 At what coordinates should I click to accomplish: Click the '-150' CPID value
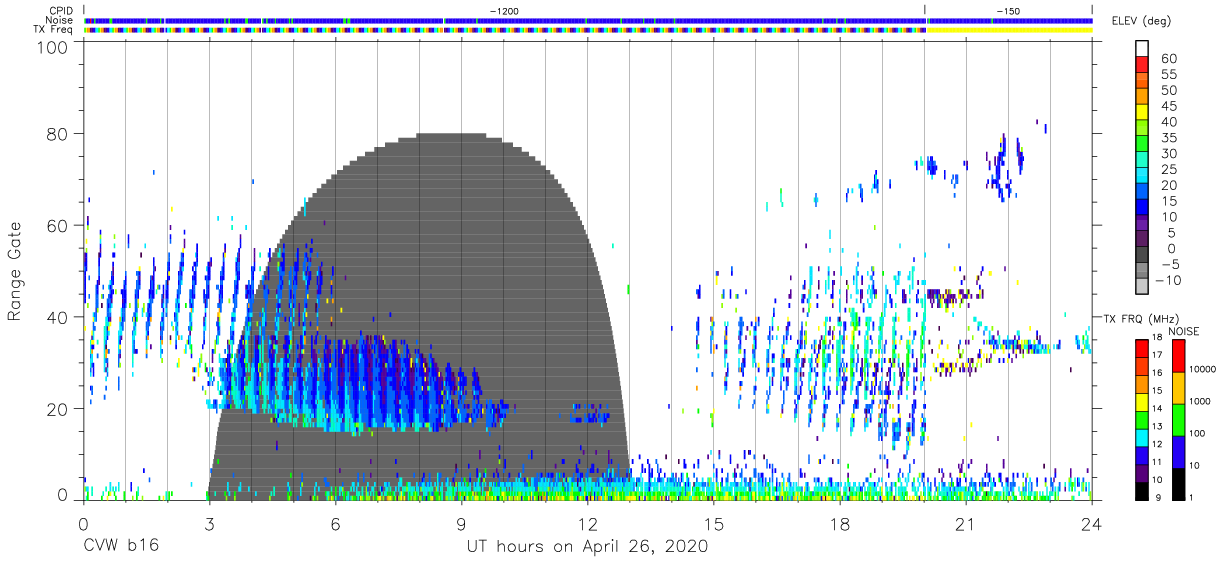1008,11
